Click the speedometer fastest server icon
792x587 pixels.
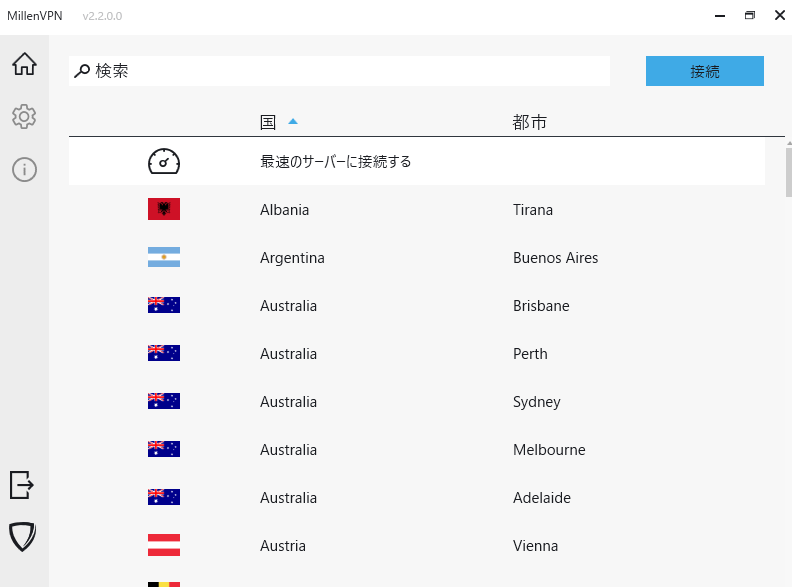[x=163, y=161]
